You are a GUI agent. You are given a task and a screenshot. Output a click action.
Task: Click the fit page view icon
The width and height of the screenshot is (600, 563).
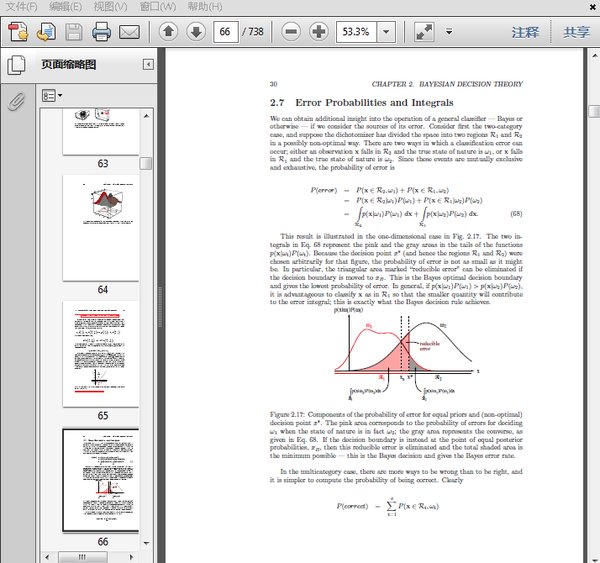click(426, 32)
